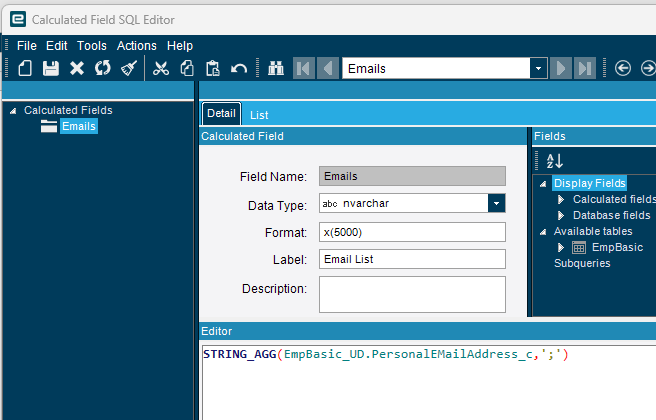656x420 pixels.
Task: Go to the first record
Action: [304, 68]
